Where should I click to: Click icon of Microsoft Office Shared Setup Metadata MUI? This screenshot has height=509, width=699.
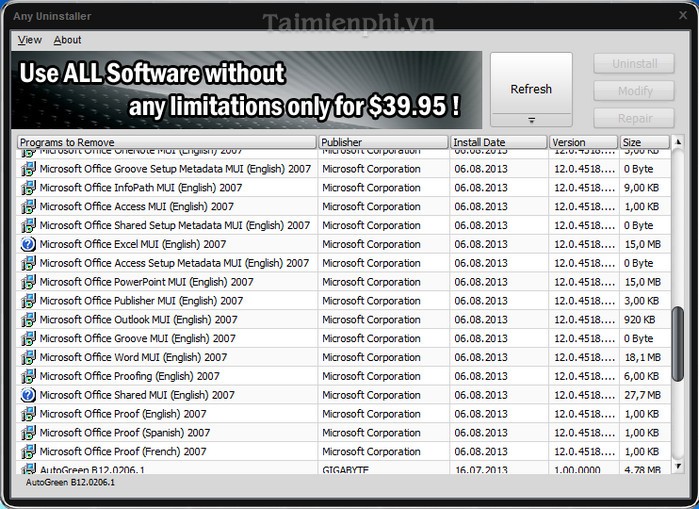(28, 226)
